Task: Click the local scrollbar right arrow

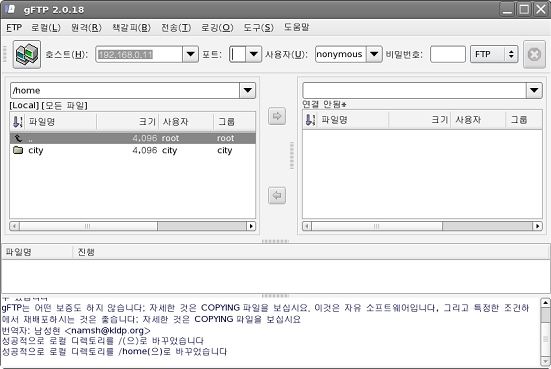Action: [251, 226]
